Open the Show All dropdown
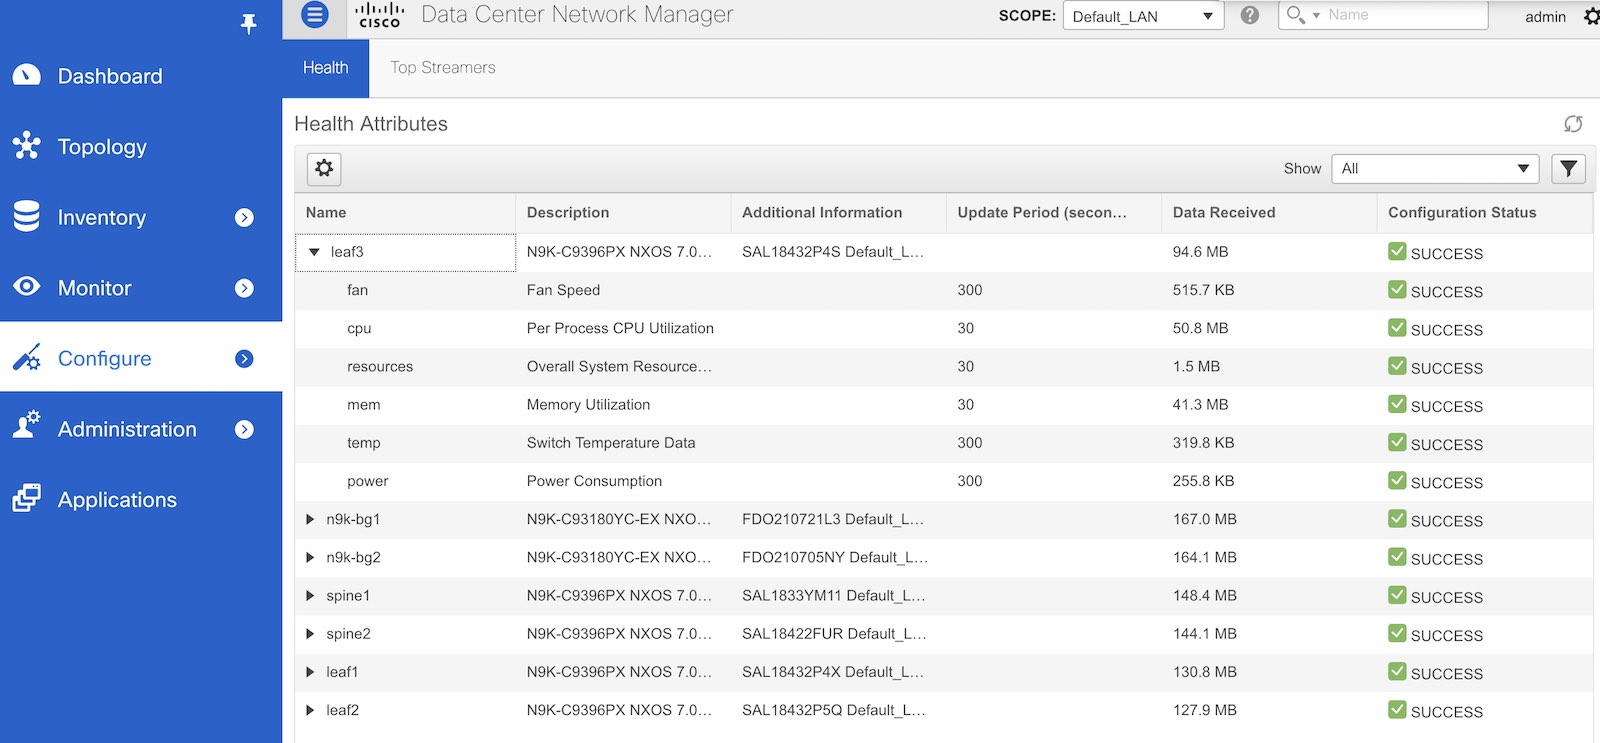 point(1436,169)
